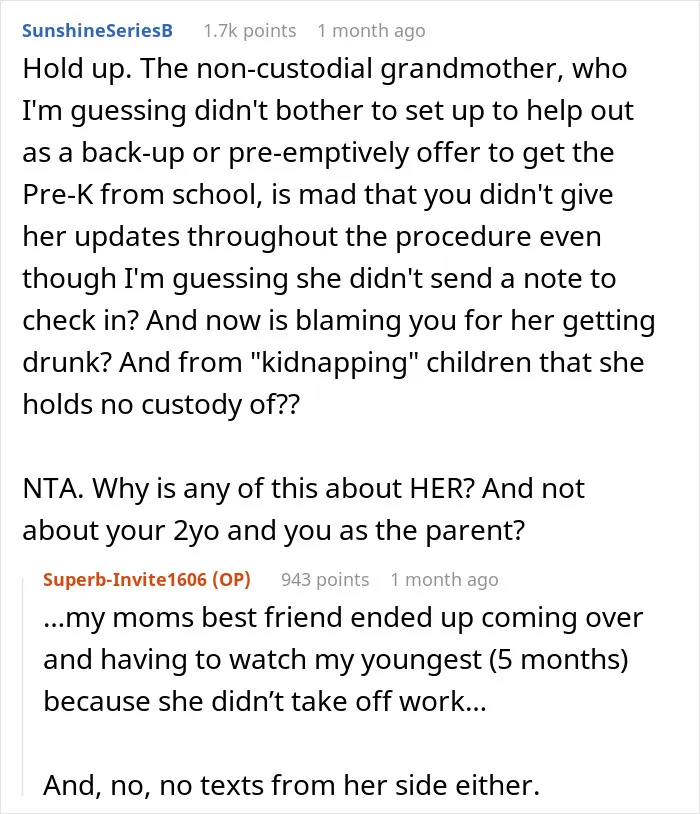This screenshot has height=814, width=700.
Task: Open Superb-Invite1606 profile link
Action: pos(125,579)
